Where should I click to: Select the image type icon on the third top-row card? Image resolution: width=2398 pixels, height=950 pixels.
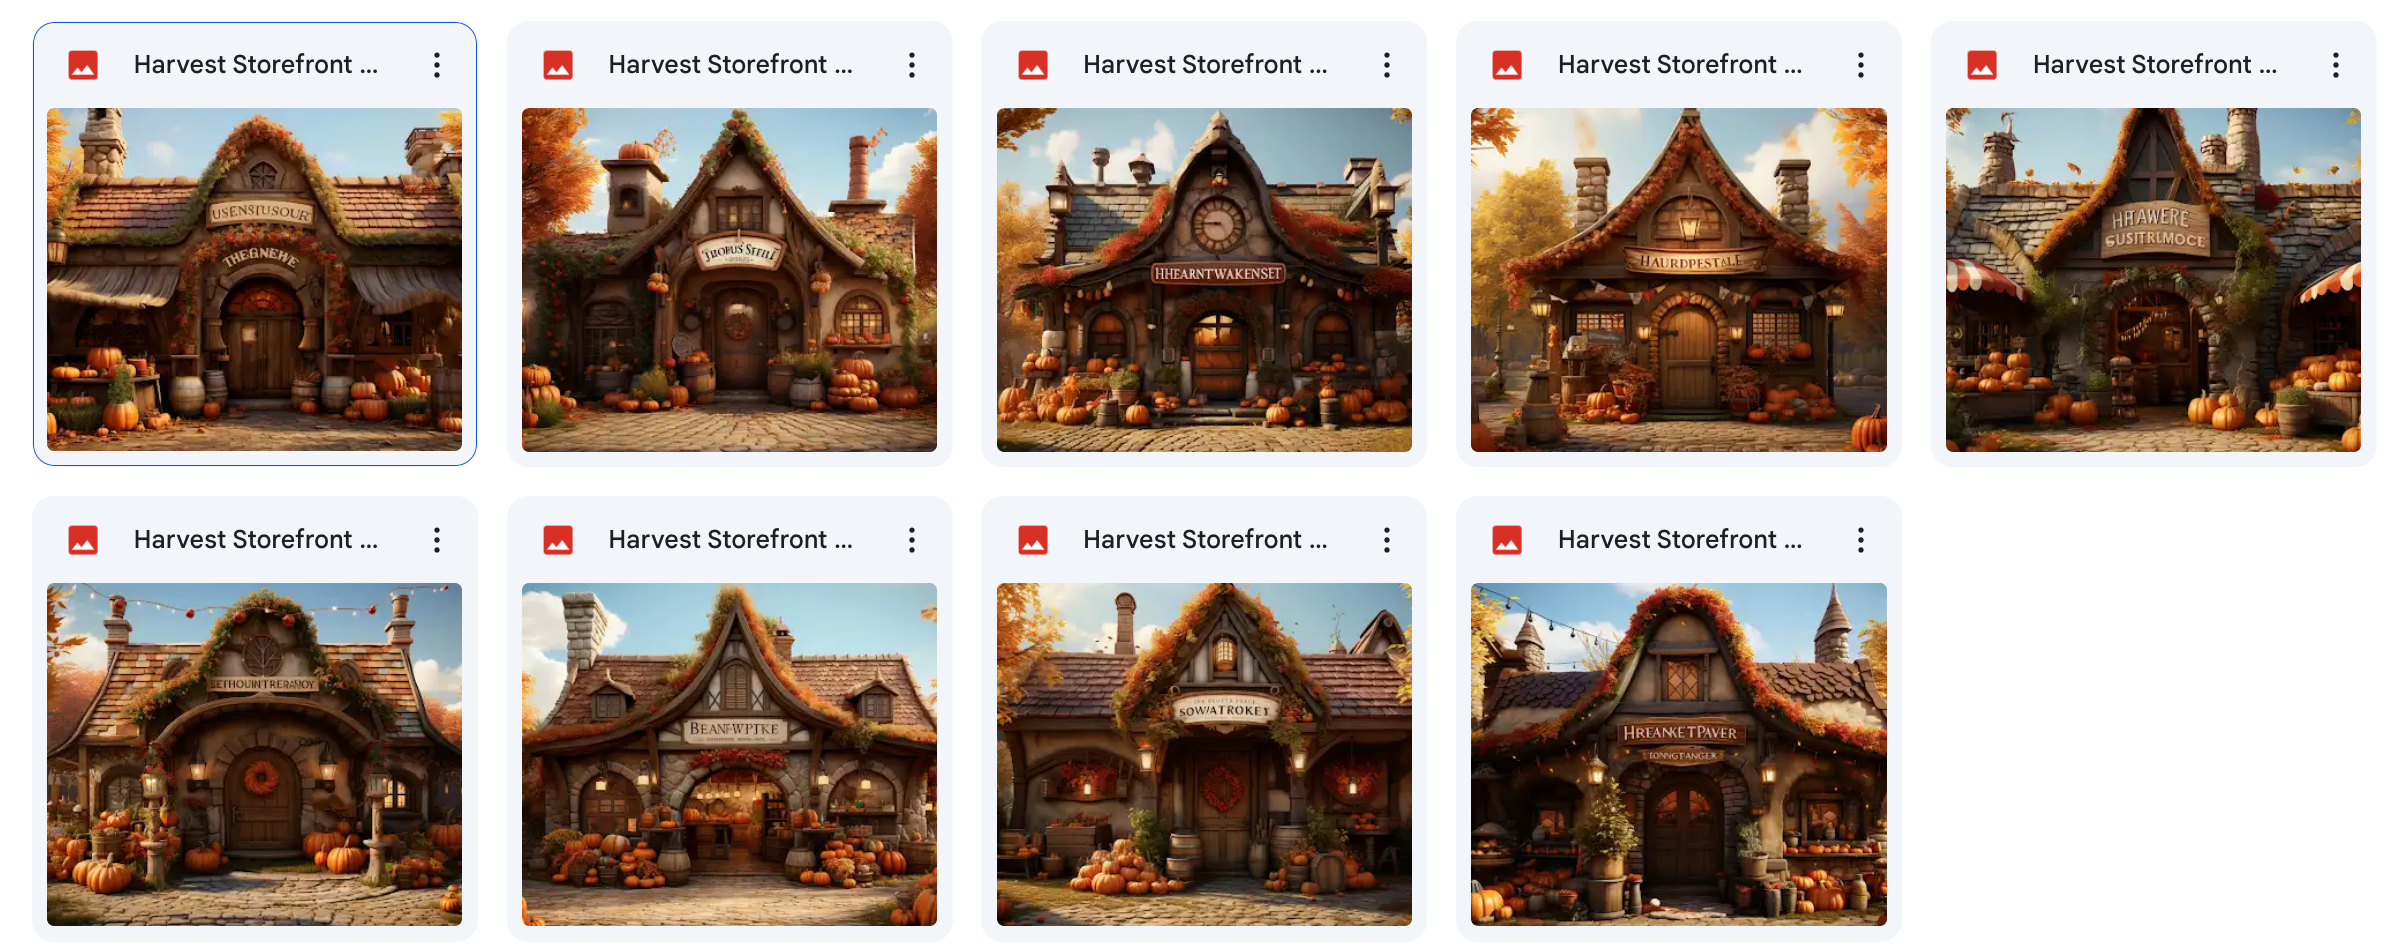tap(1034, 64)
